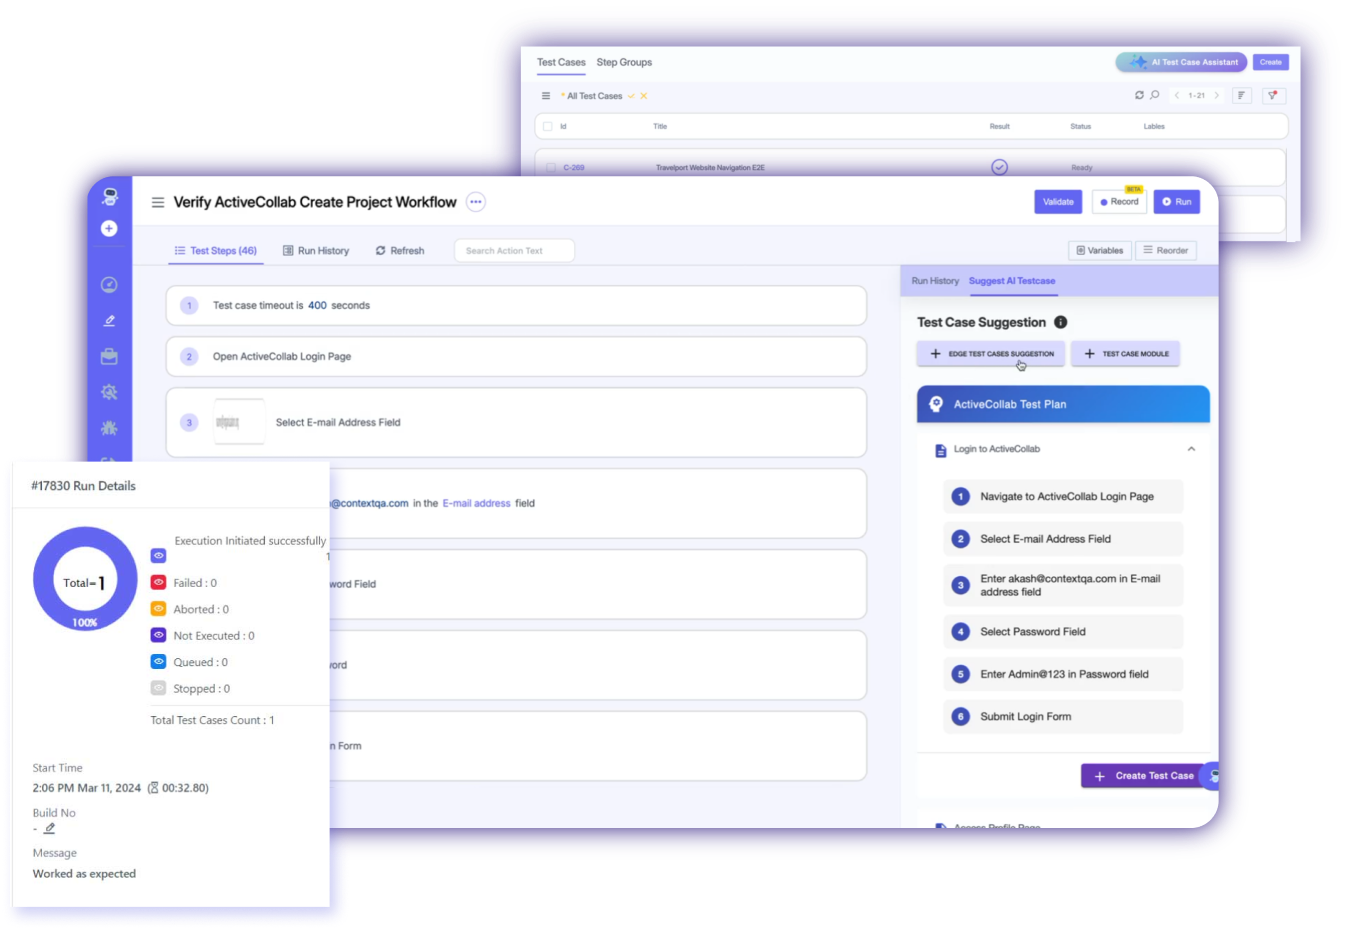Open the sort icon in Test Cases window
1347x930 pixels.
pos(1241,96)
